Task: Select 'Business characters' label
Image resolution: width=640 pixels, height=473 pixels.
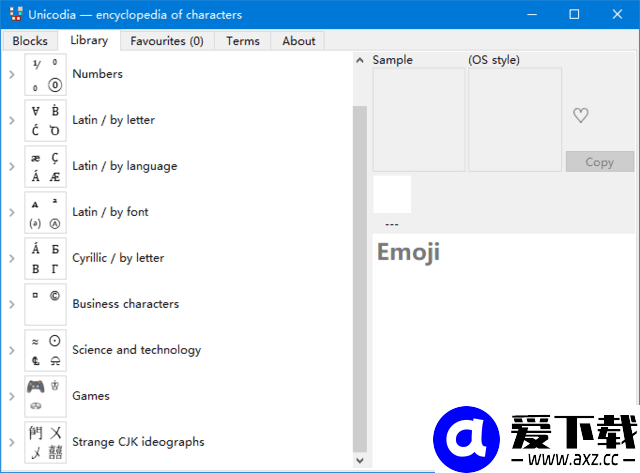Action: (x=126, y=304)
